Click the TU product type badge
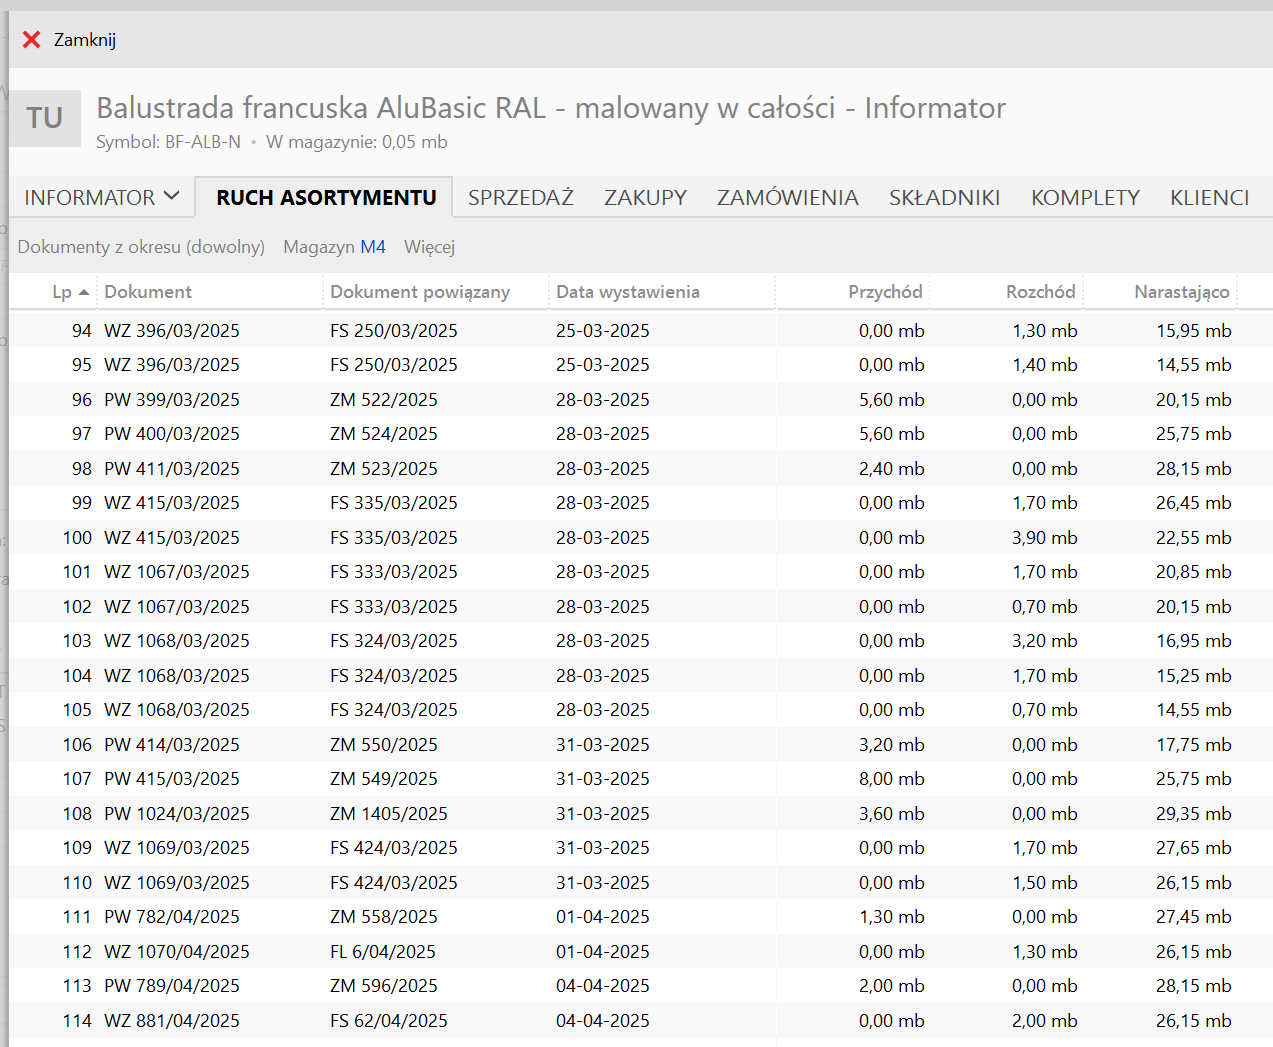 click(x=45, y=118)
